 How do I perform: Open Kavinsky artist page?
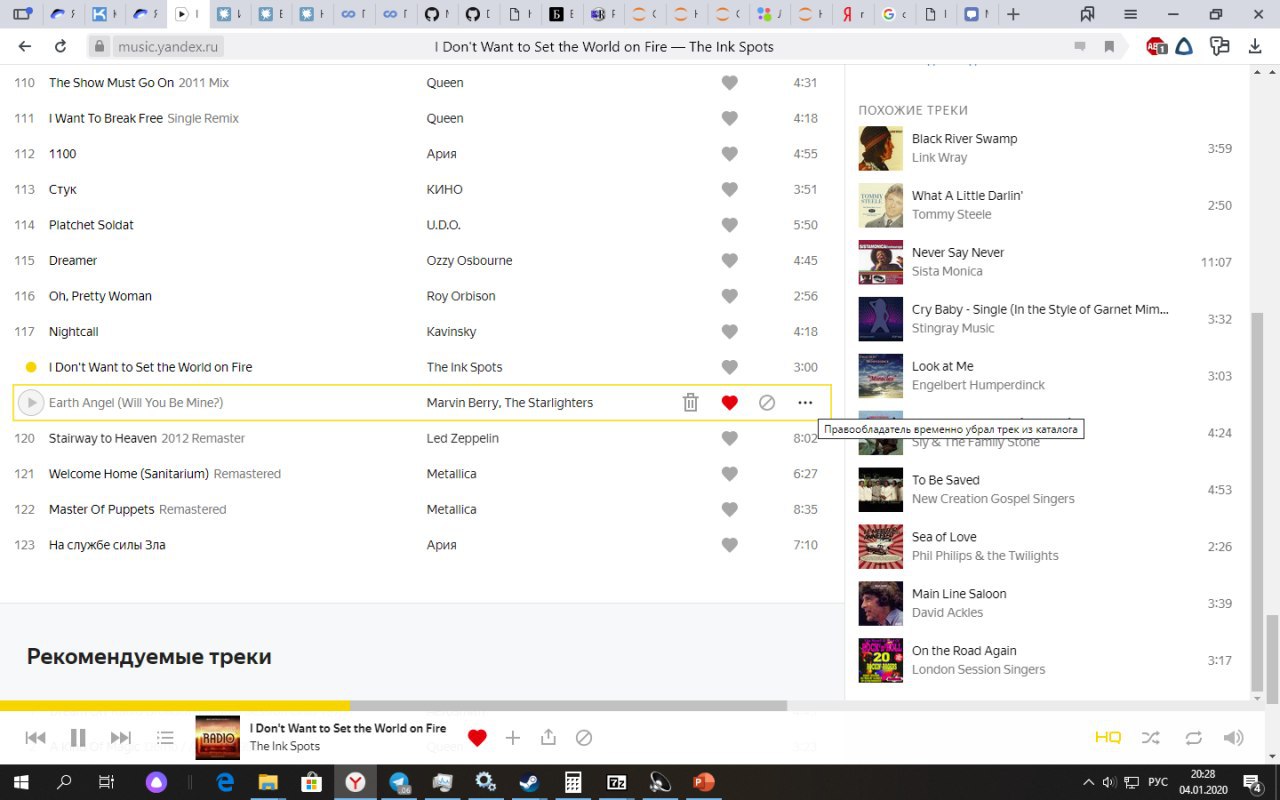click(451, 331)
